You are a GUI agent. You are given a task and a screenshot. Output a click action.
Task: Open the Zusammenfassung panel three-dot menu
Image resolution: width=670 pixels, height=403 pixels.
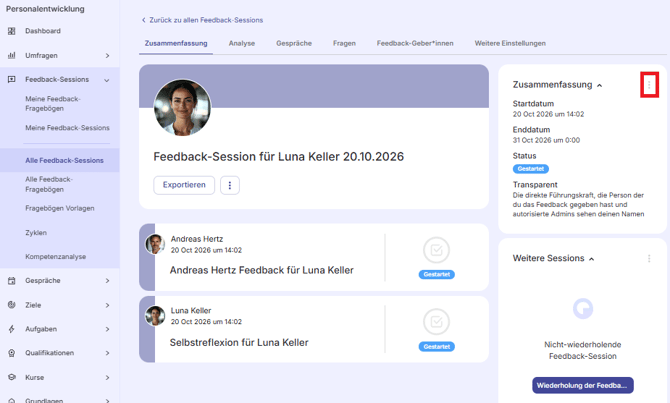pyautogui.click(x=649, y=85)
